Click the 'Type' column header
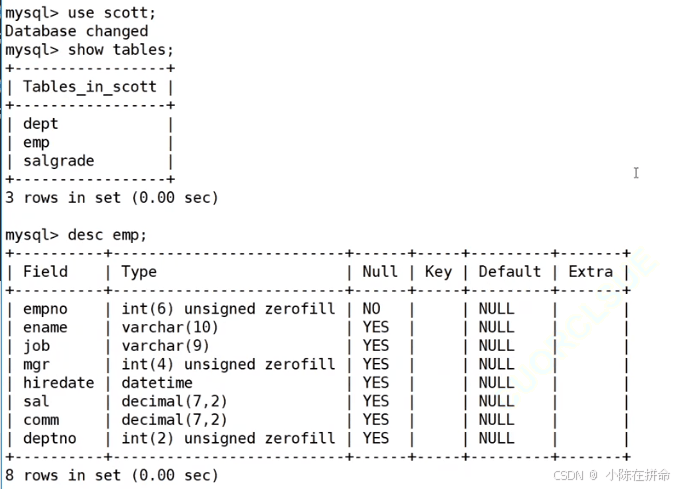Viewport: 690px width, 489px height. 139,272
